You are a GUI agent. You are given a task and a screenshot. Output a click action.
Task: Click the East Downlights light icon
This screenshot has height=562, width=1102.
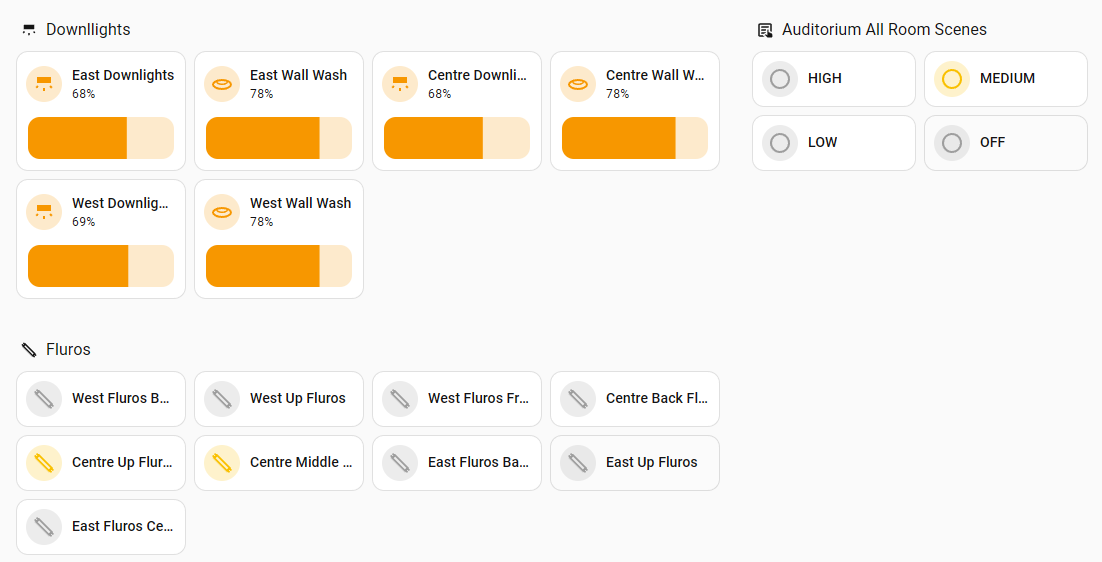44,84
